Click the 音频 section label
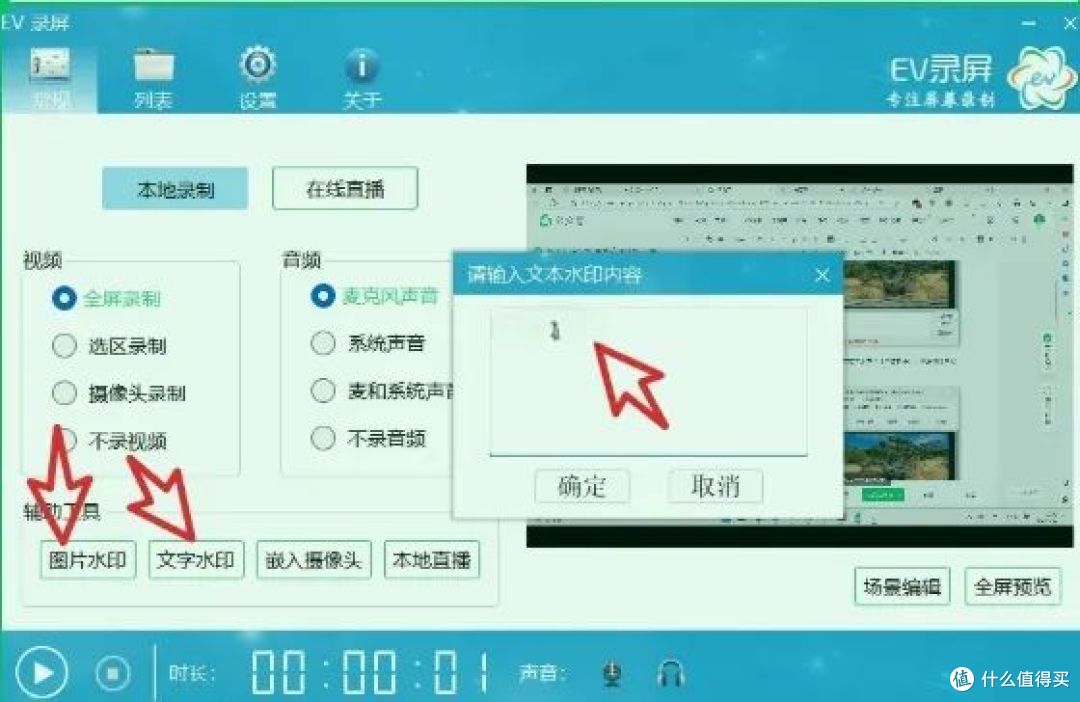This screenshot has width=1080, height=702. [302, 260]
